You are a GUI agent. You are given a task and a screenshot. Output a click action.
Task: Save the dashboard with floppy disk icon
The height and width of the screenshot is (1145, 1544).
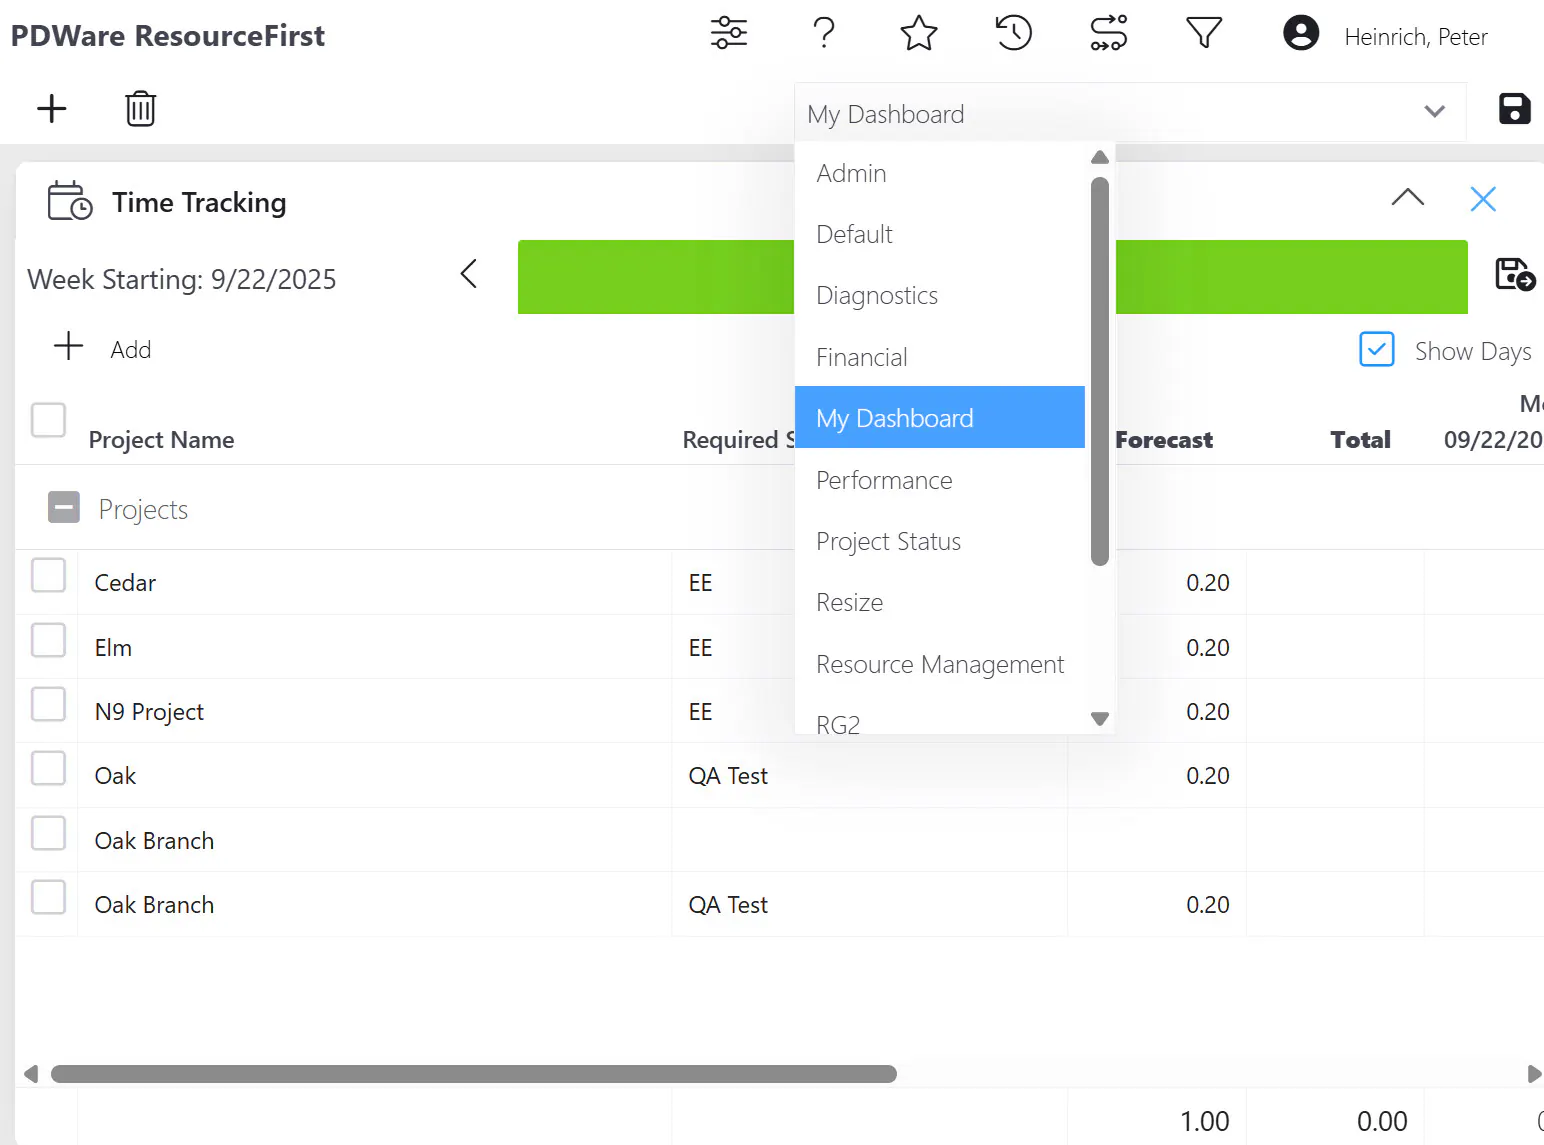[1515, 108]
